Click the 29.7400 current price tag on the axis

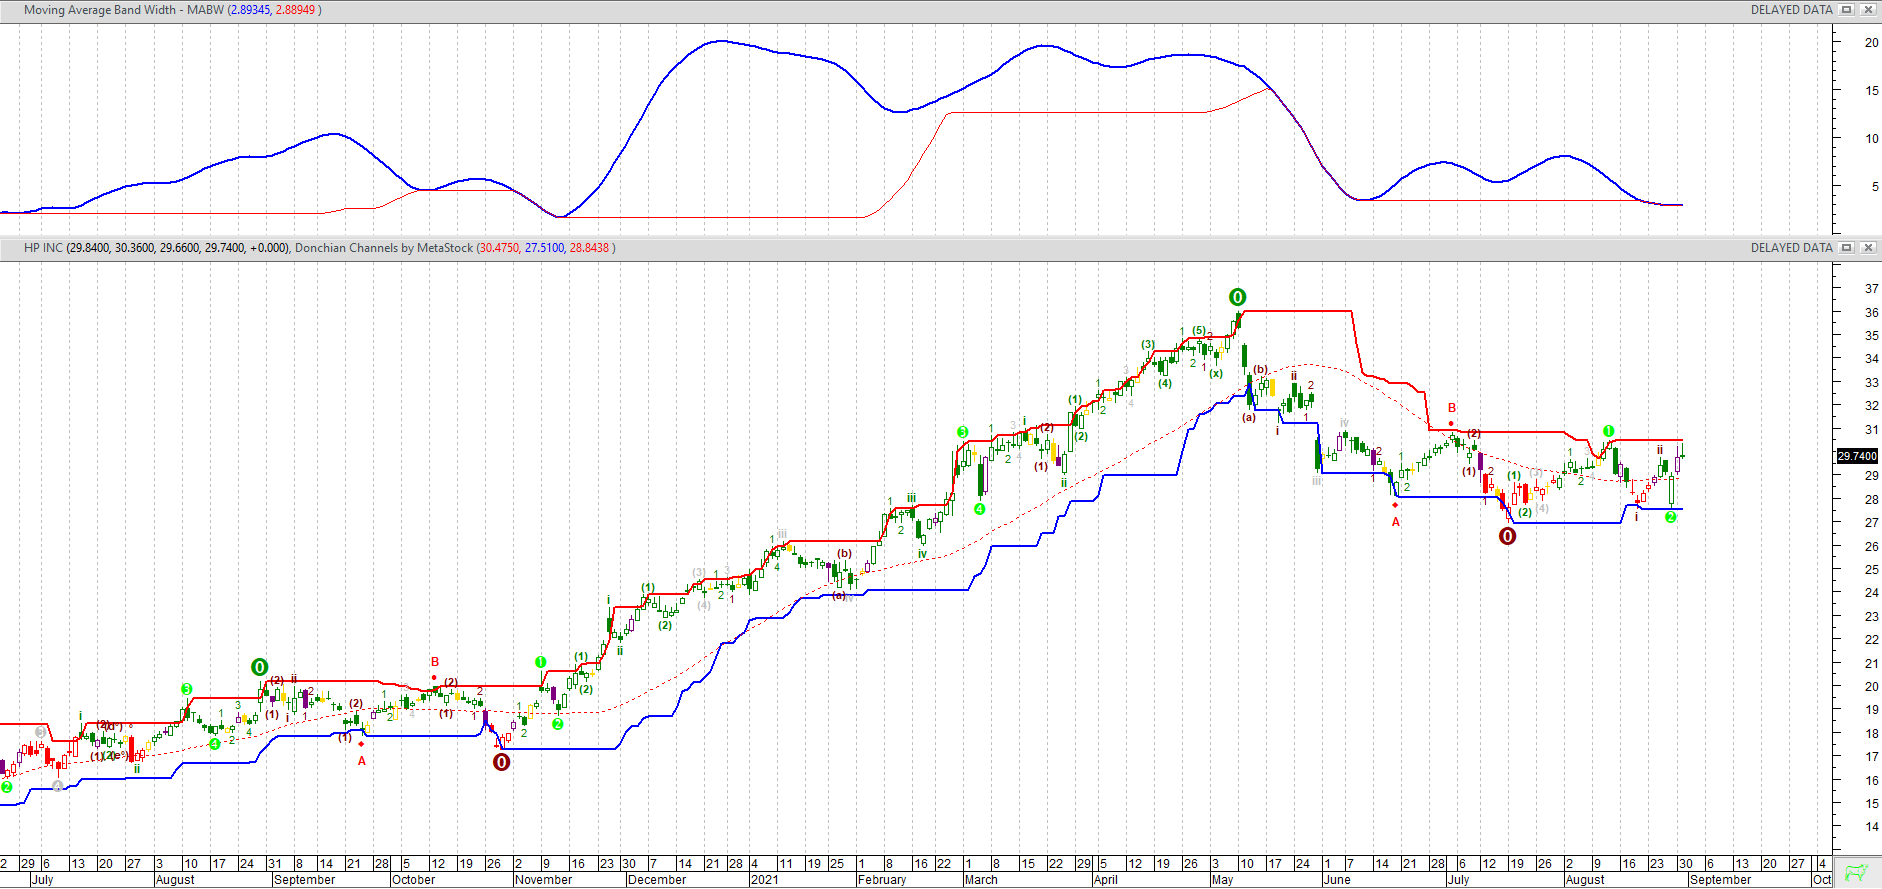pos(1857,456)
